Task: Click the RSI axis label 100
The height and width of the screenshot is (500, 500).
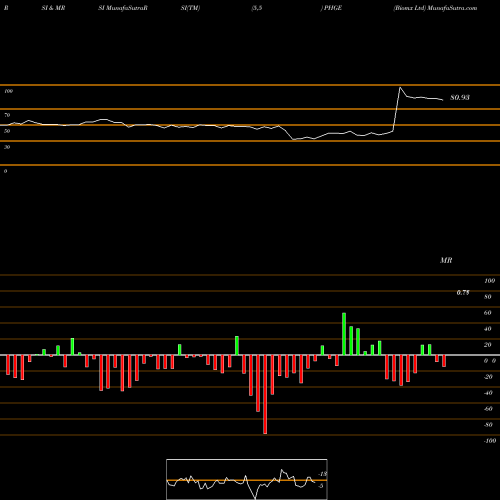Action: (8, 91)
